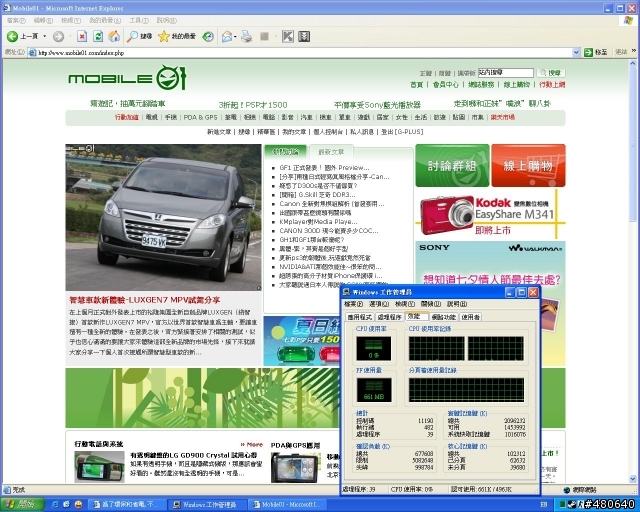Switch to the 使用者 tab in Task Manager
The width and height of the screenshot is (640, 512).
coord(471,317)
